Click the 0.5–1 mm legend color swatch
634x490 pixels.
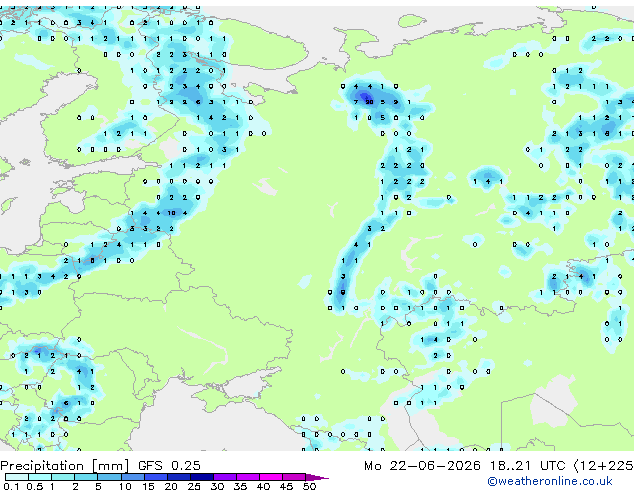(40, 477)
